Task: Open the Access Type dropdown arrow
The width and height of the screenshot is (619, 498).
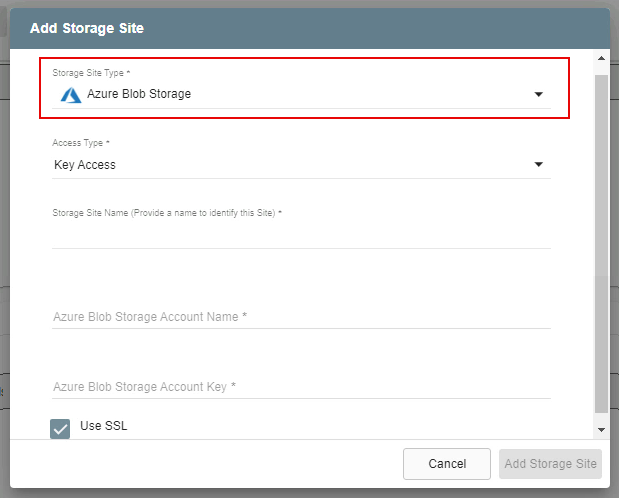Action: coord(538,165)
